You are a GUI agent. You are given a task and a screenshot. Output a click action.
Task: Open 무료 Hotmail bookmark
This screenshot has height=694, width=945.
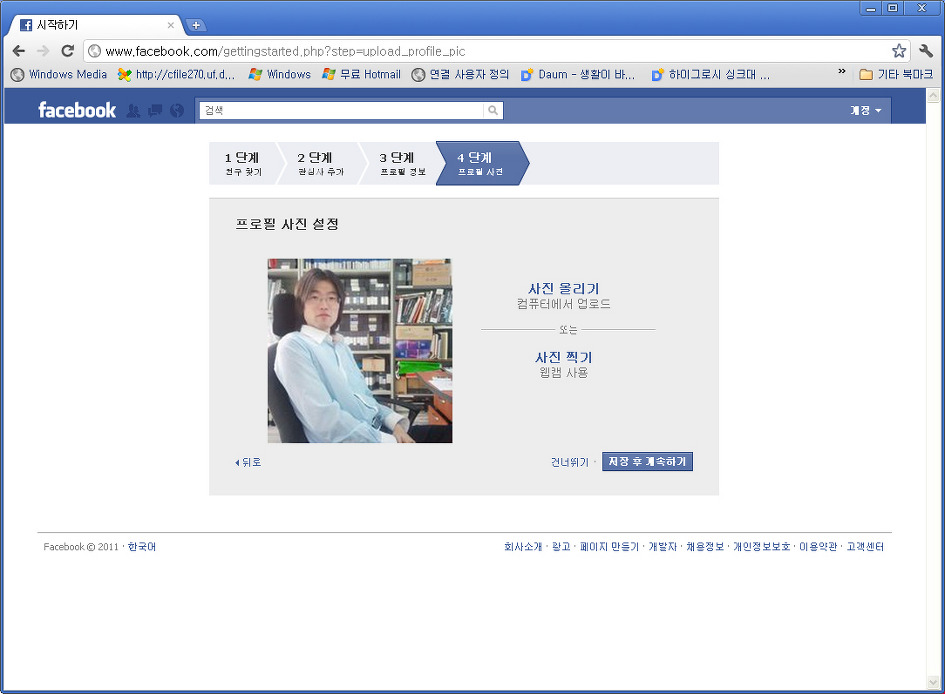coord(362,74)
